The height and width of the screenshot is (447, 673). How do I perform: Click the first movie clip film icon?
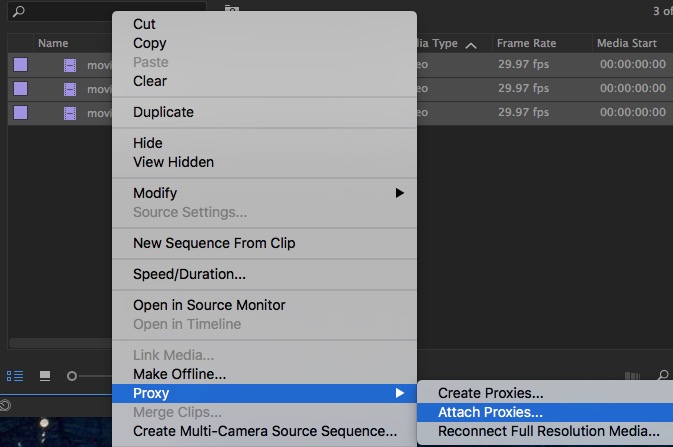click(70, 65)
